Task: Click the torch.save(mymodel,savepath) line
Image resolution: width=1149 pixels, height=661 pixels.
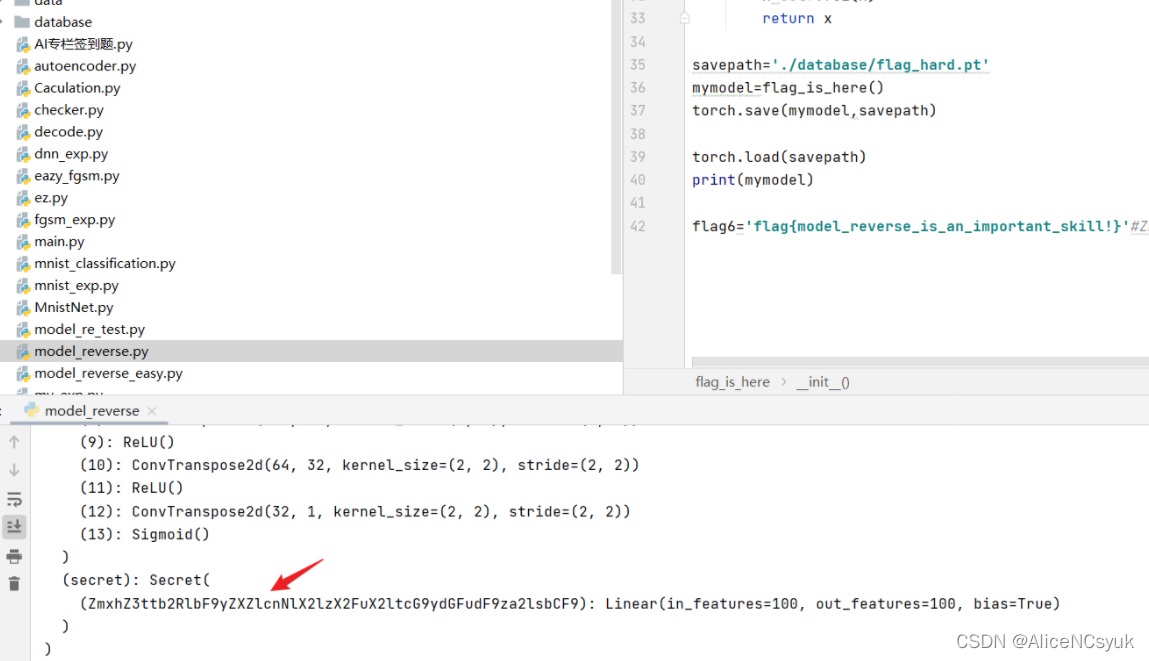Action: [814, 111]
